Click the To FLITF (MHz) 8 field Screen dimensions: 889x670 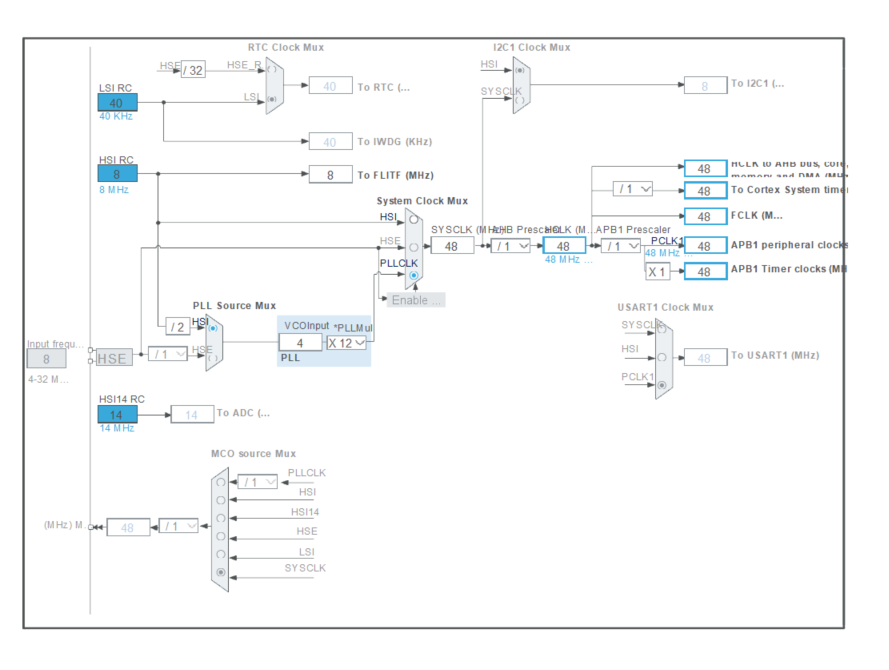coord(331,175)
